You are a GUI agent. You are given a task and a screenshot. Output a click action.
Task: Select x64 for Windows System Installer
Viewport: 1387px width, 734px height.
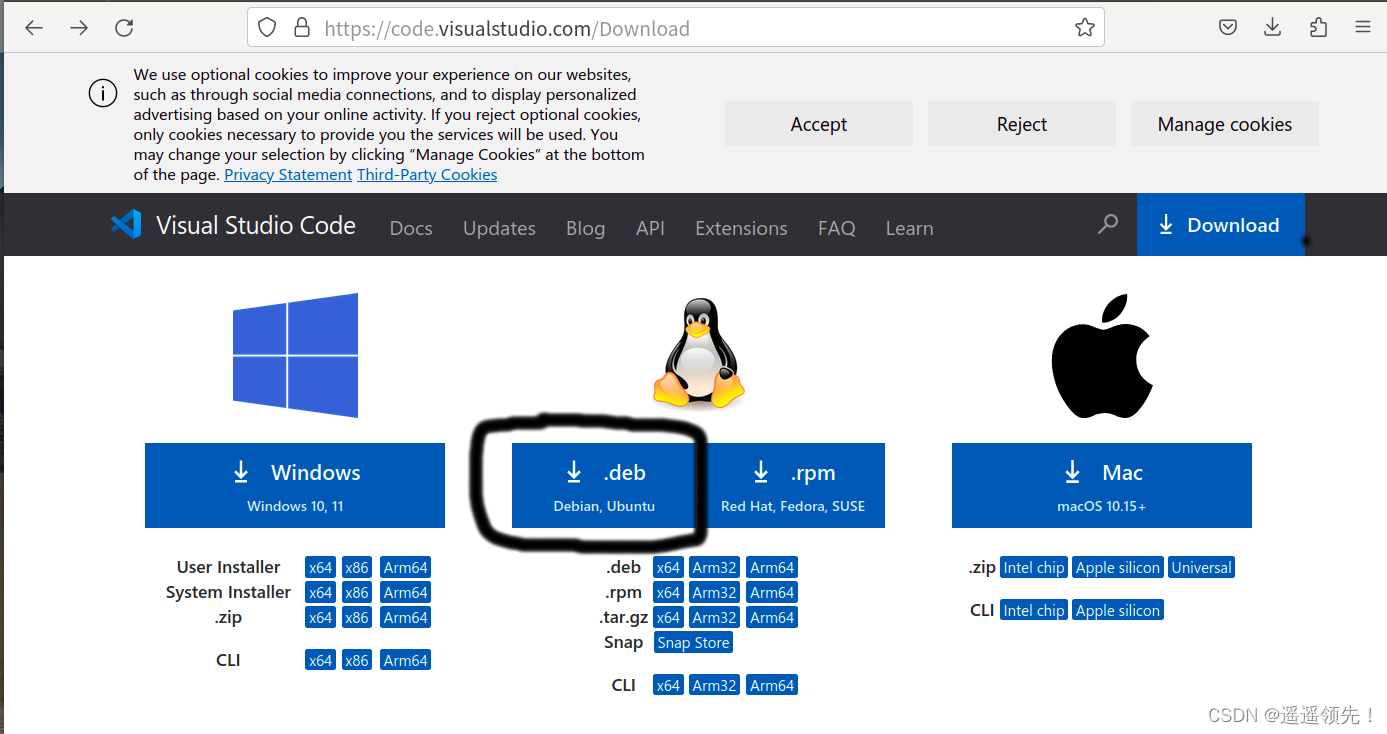click(320, 592)
